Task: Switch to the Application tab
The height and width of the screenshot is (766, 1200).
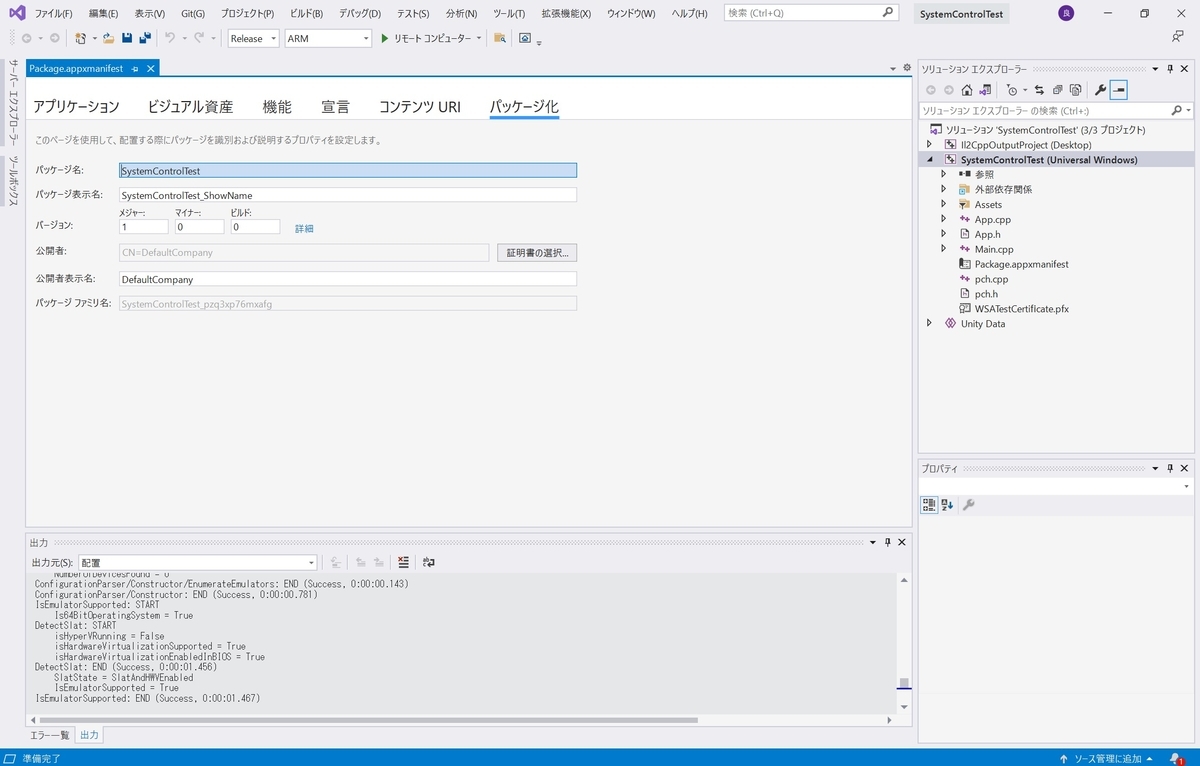Action: pyautogui.click(x=76, y=107)
